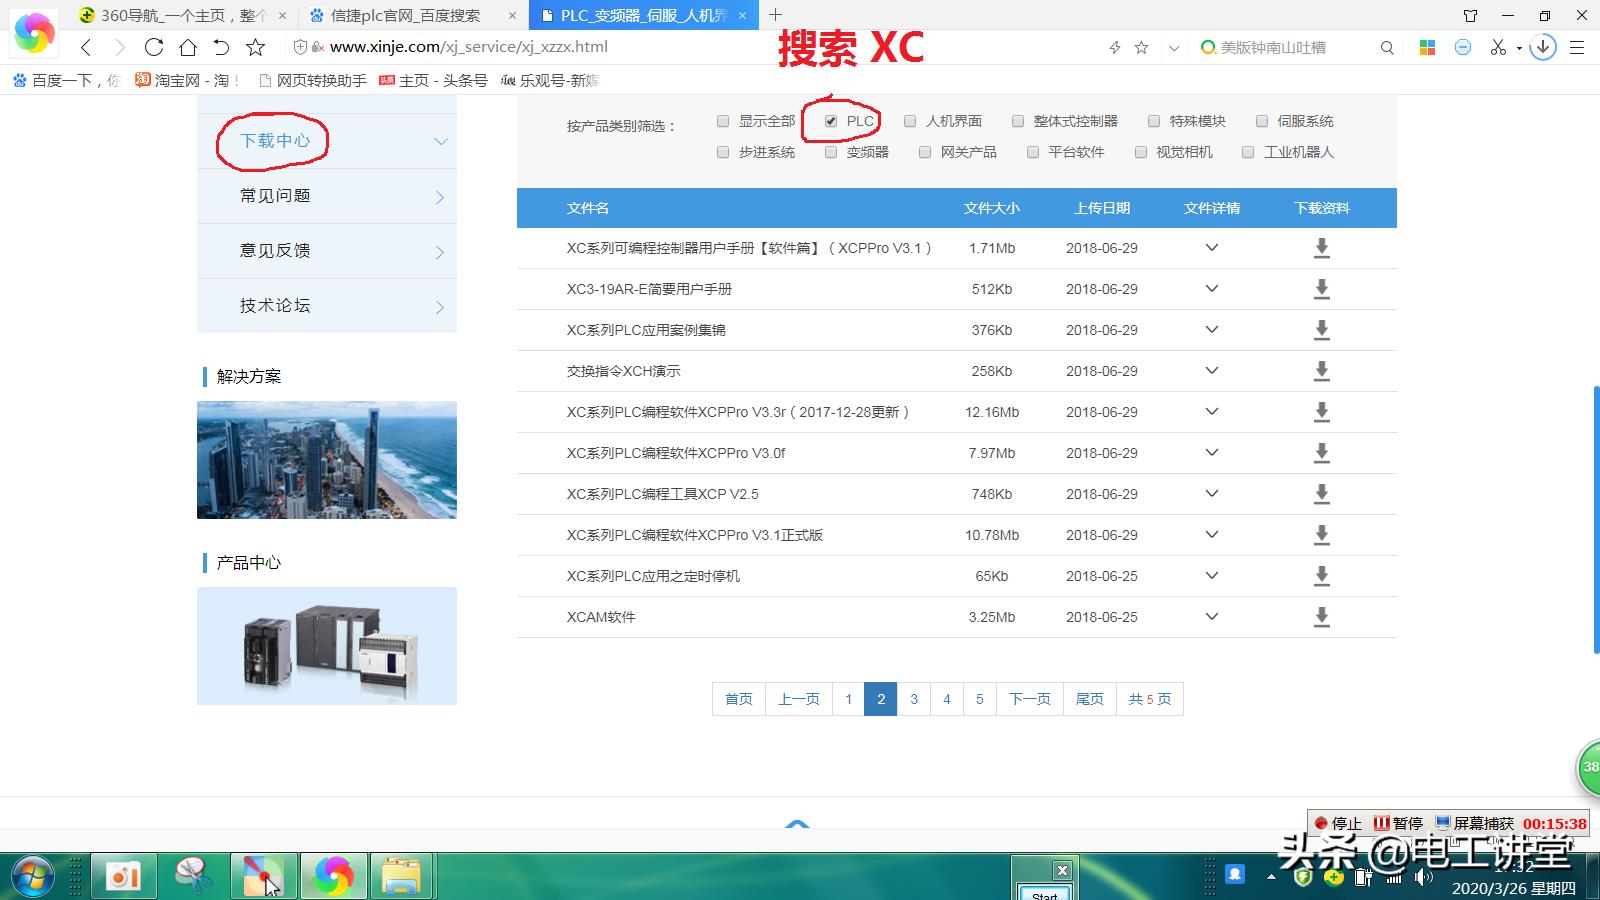Bookmark page with star icon
1600x900 pixels.
(x=256, y=47)
